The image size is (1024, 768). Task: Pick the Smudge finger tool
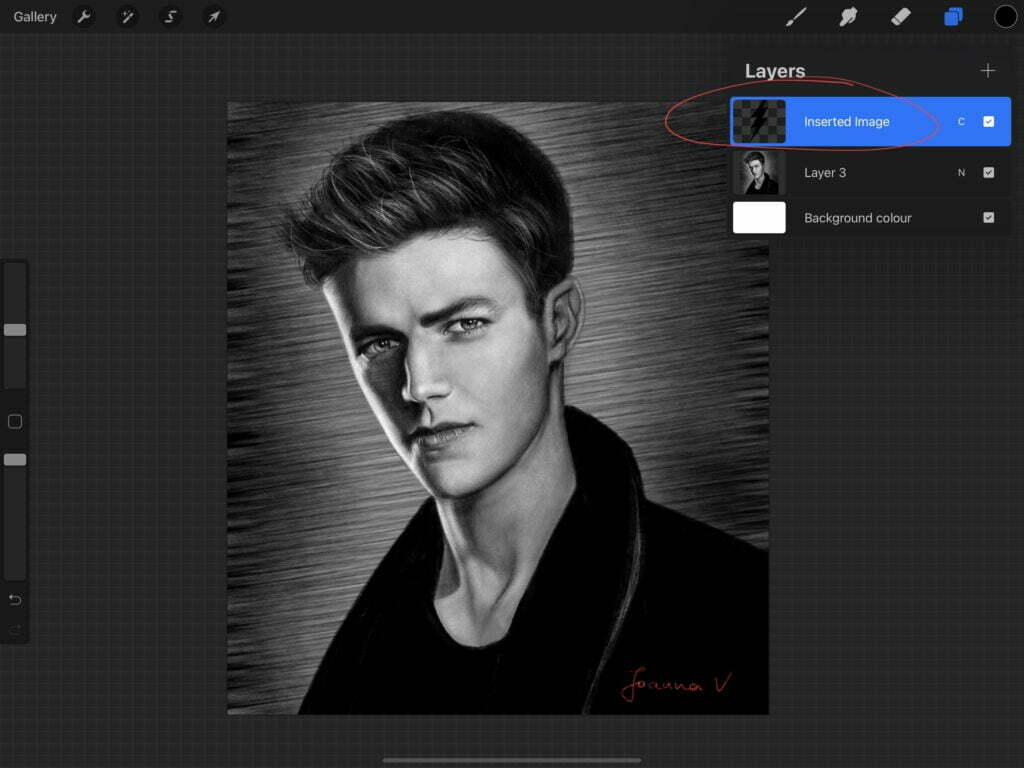pos(848,17)
